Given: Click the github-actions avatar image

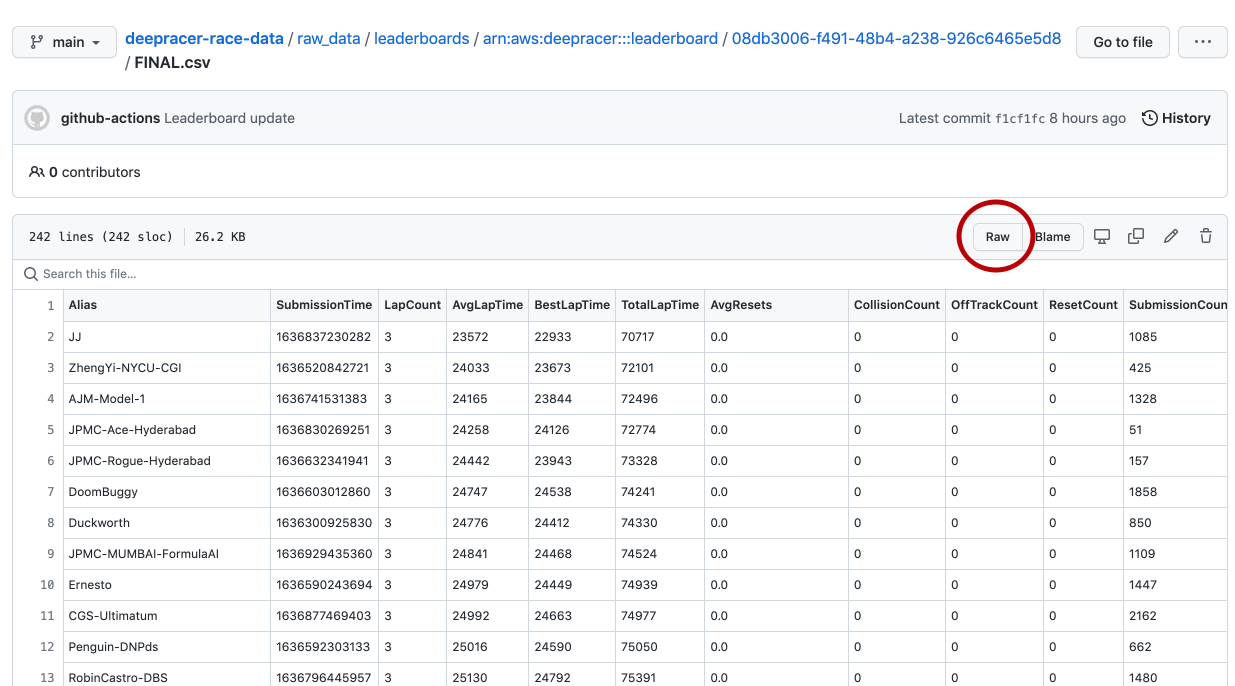Looking at the screenshot, I should coord(37,118).
